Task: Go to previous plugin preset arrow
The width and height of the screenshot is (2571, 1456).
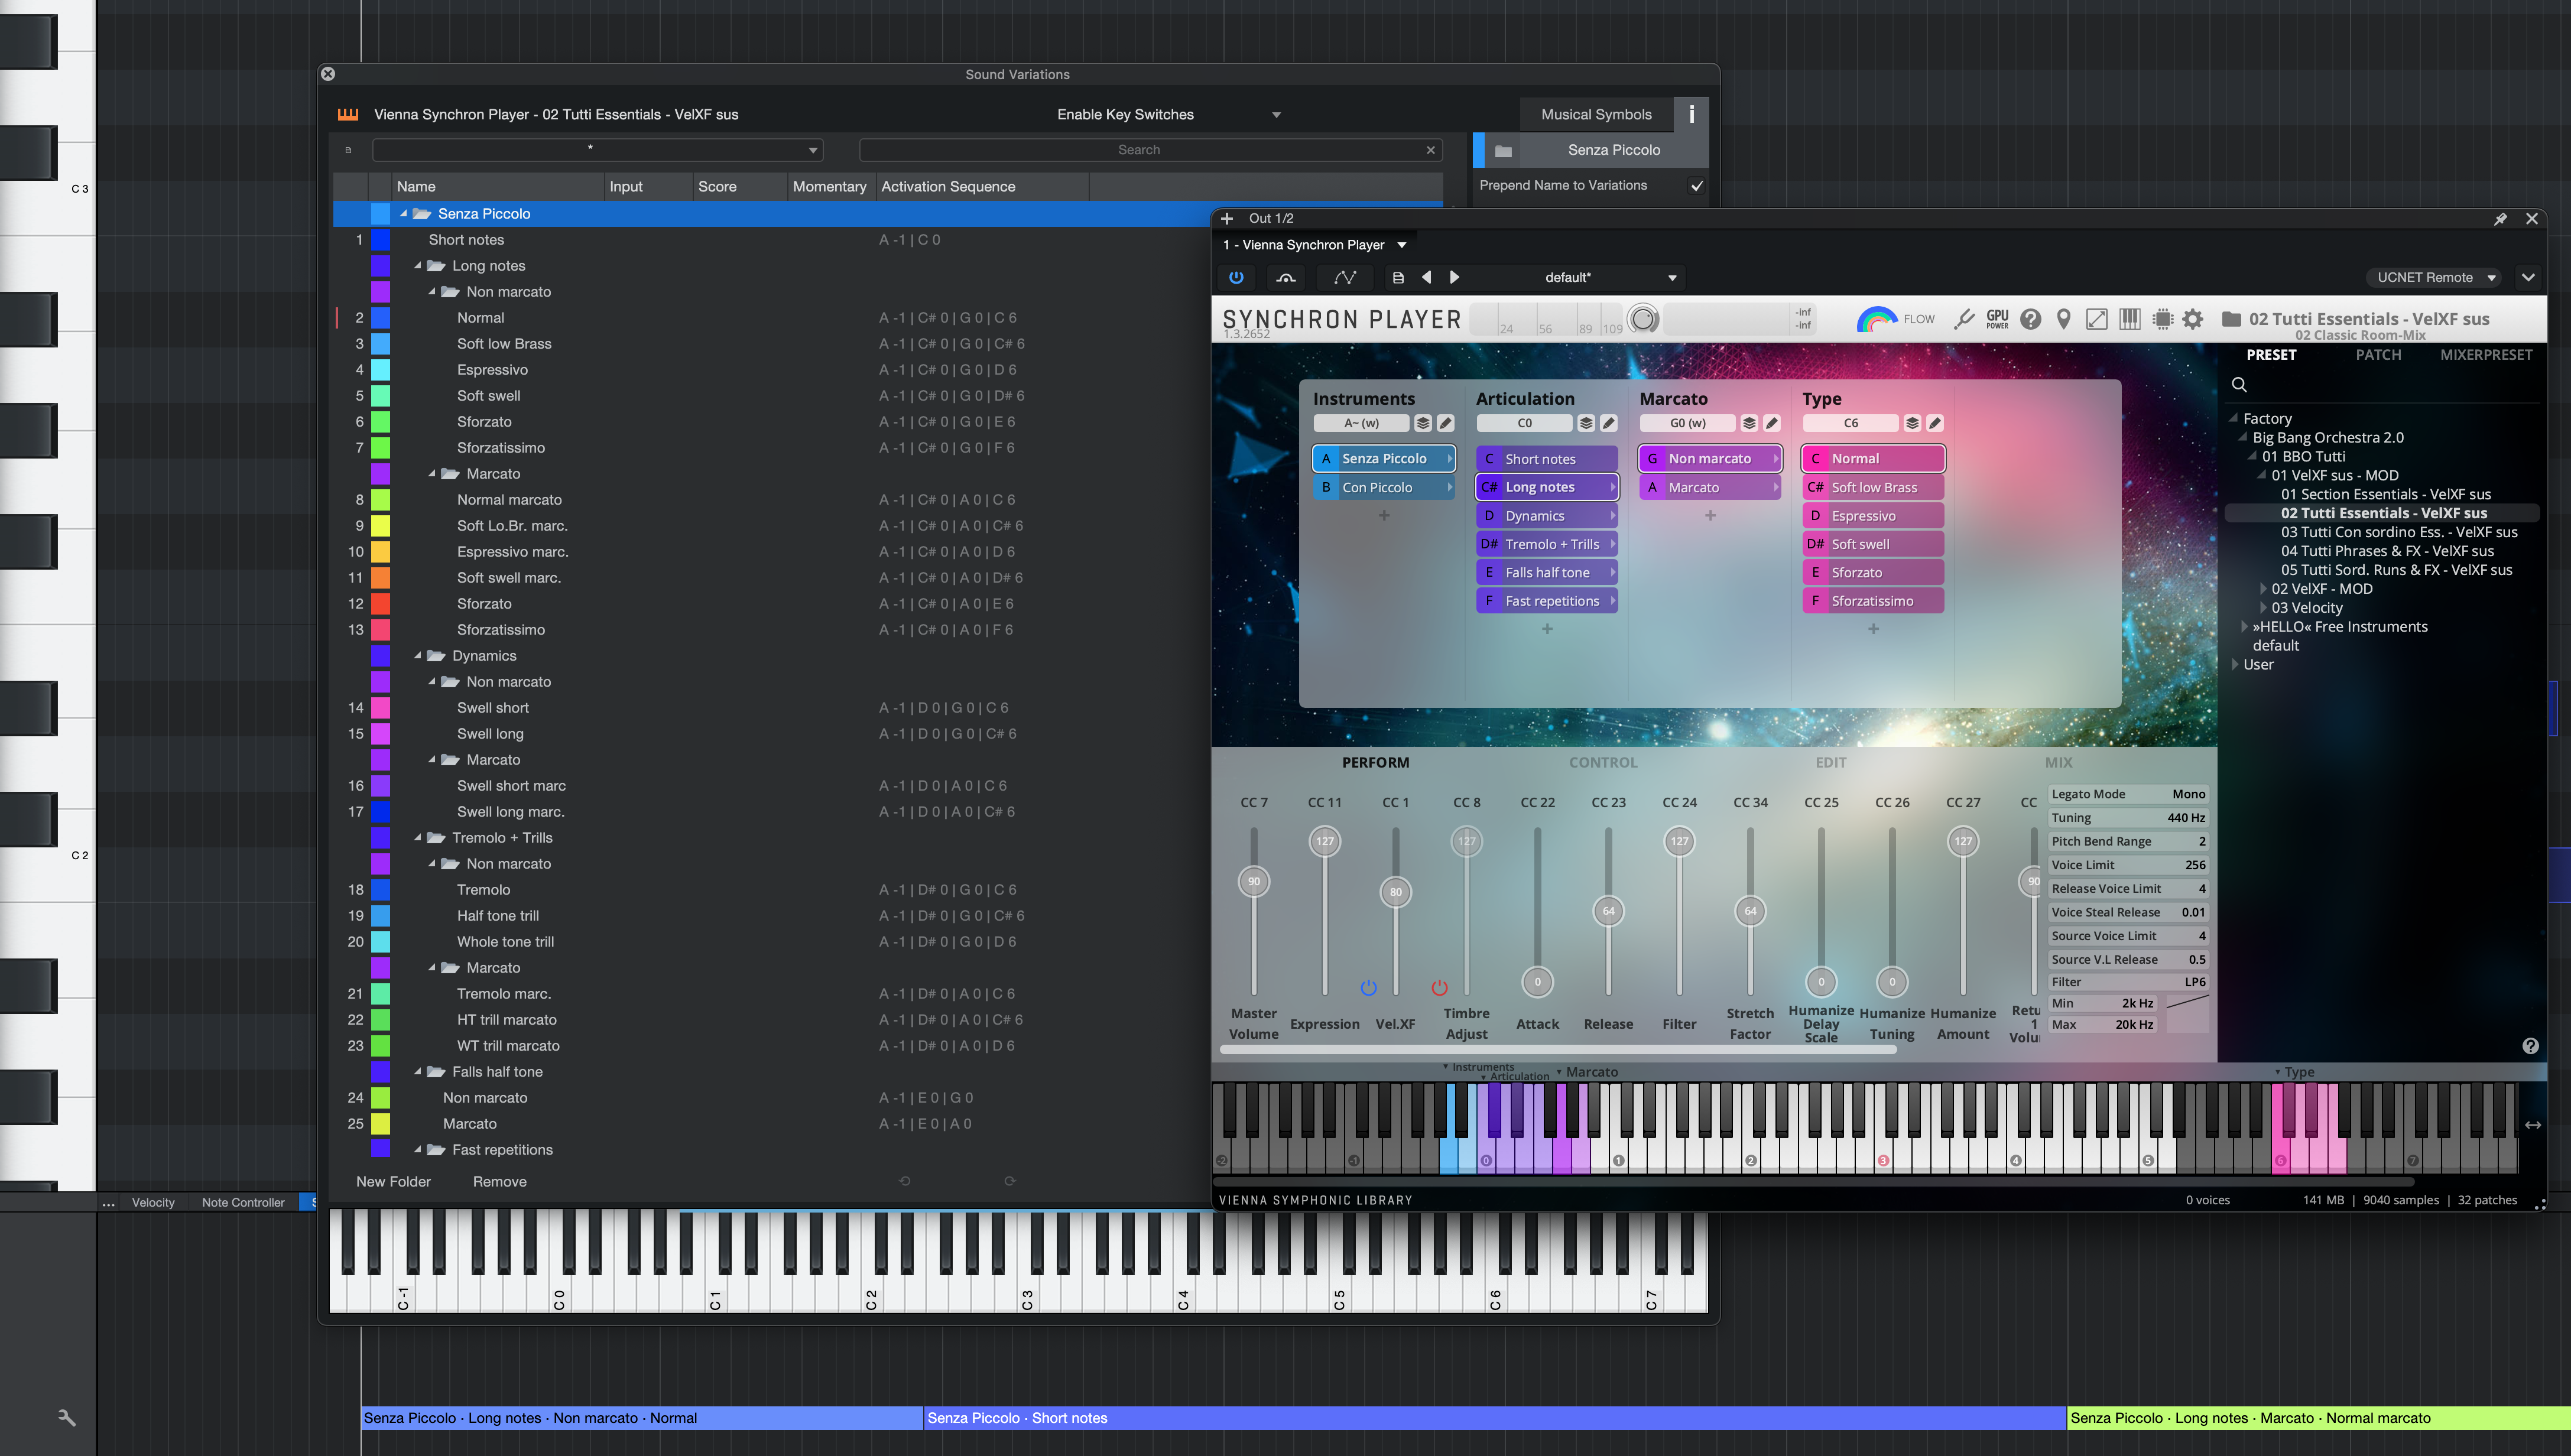Action: pyautogui.click(x=1426, y=277)
